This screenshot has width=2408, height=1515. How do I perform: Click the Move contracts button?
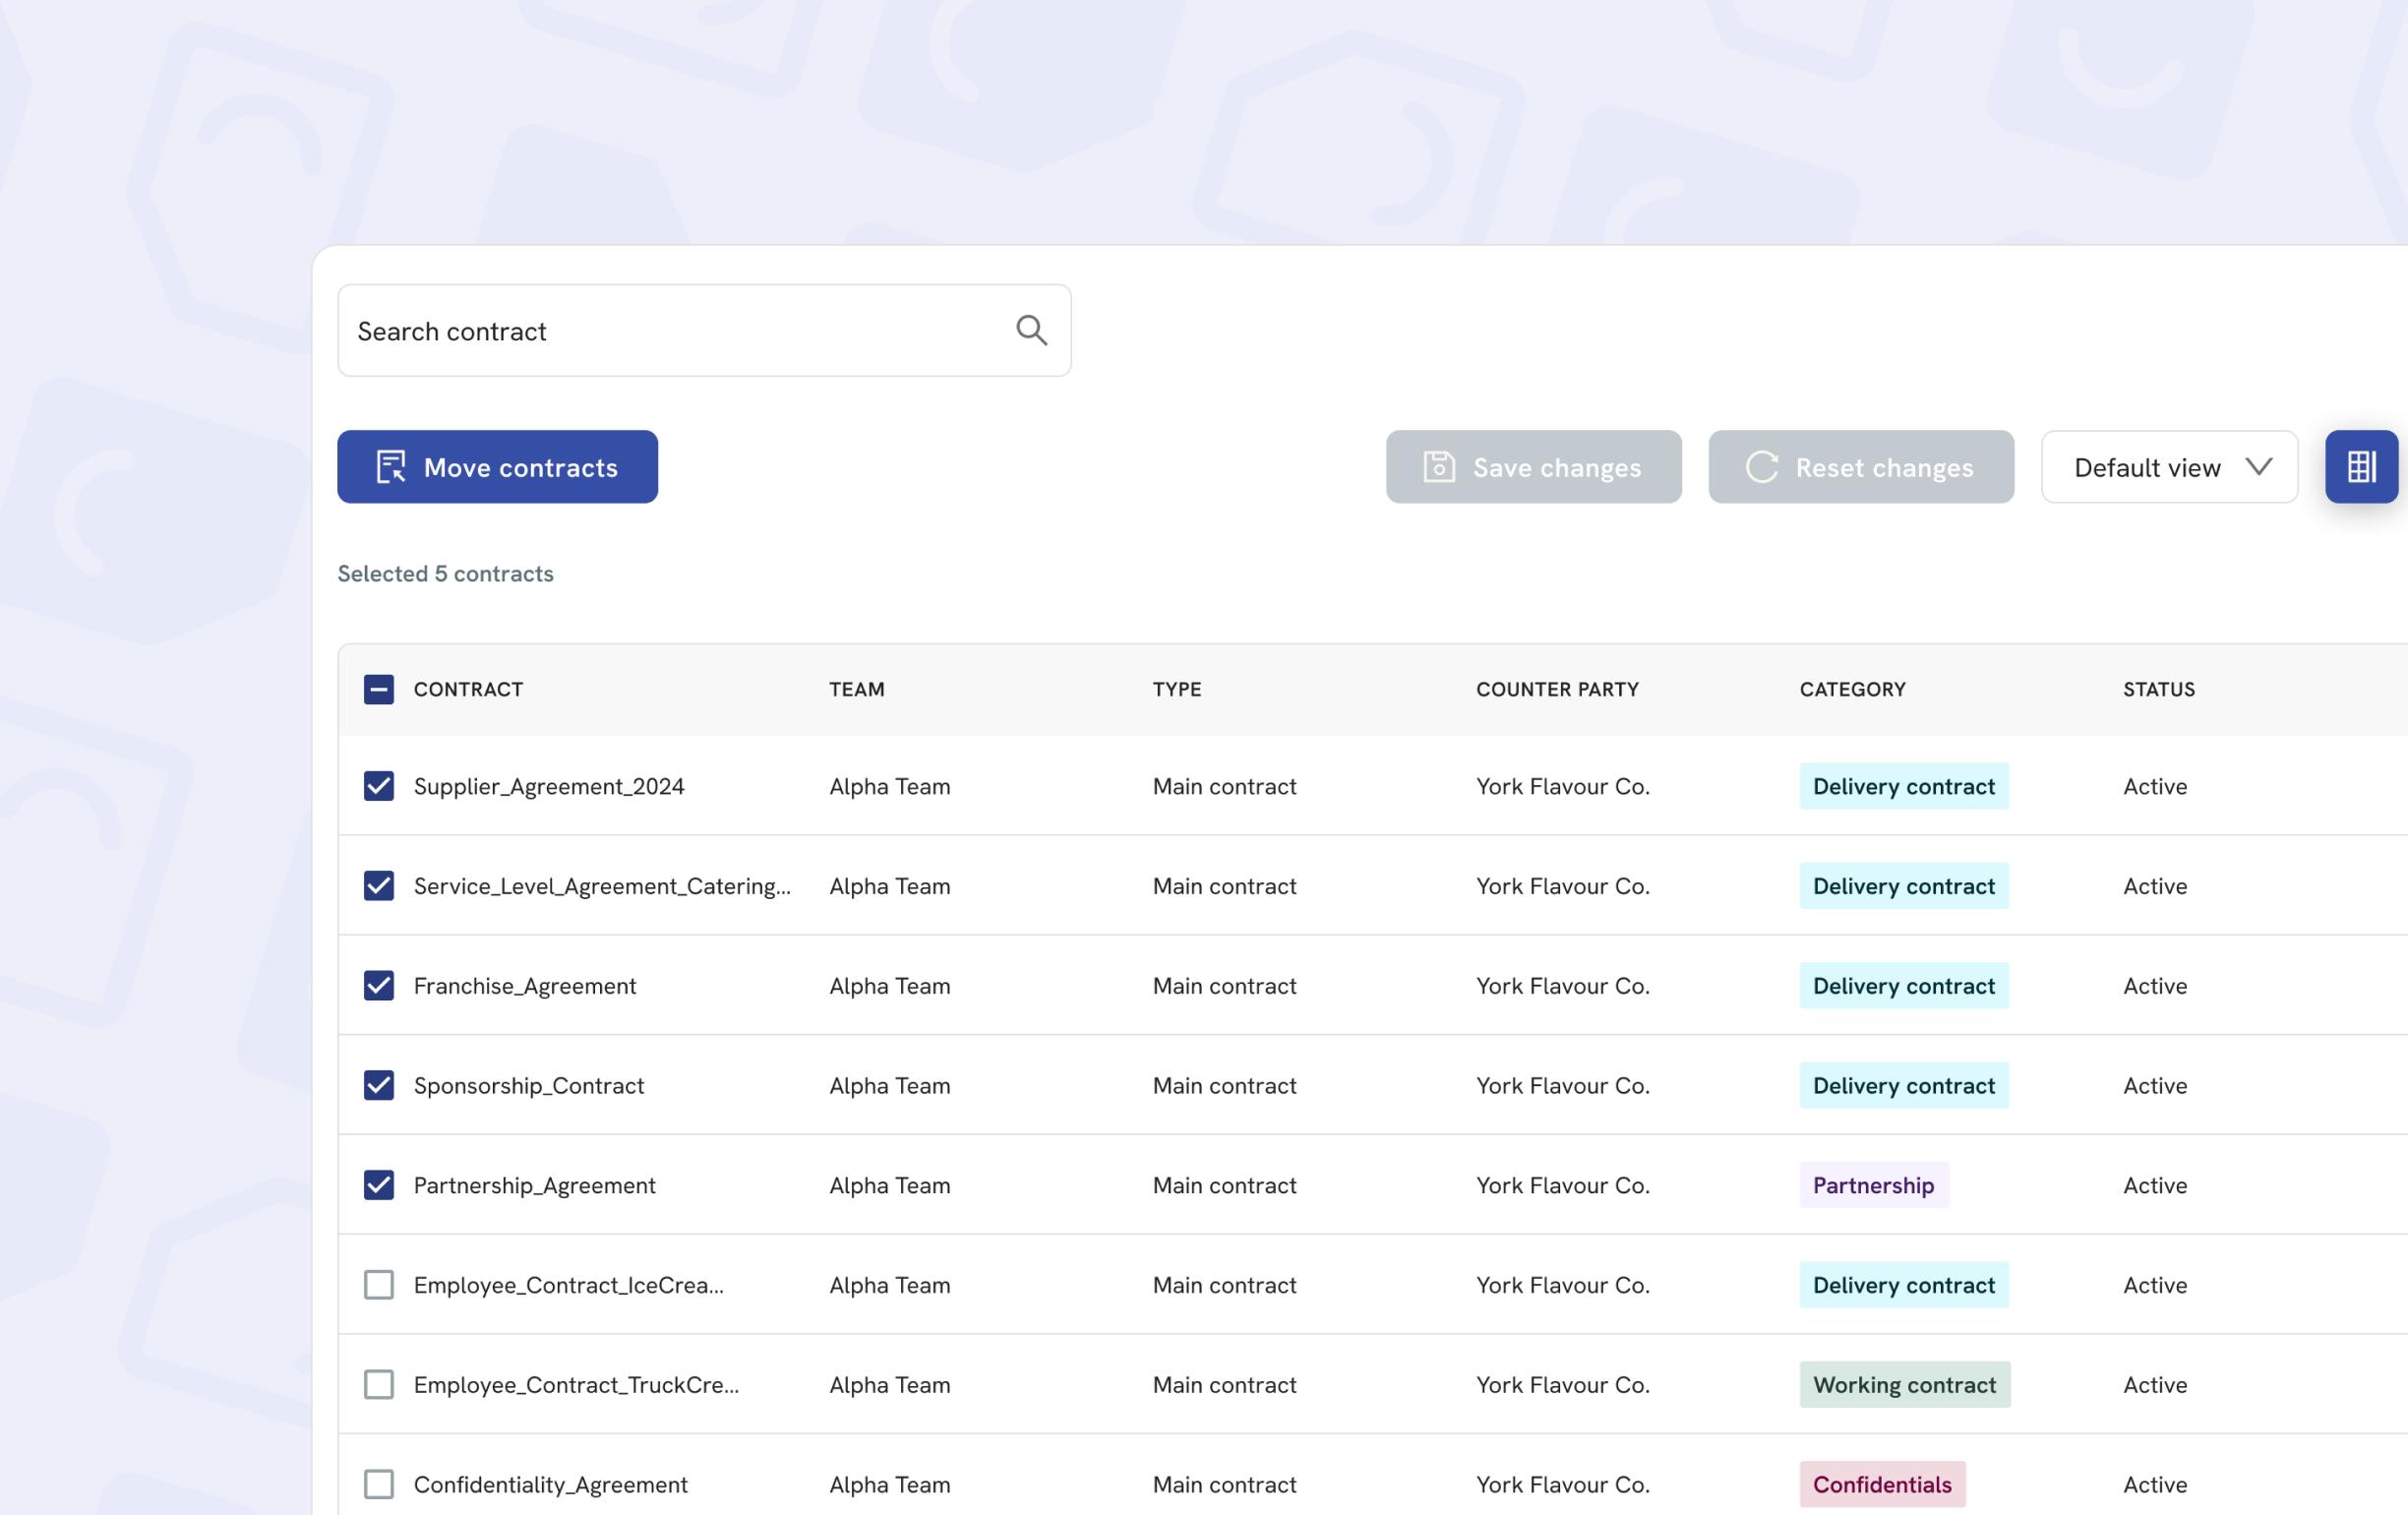[x=497, y=467]
